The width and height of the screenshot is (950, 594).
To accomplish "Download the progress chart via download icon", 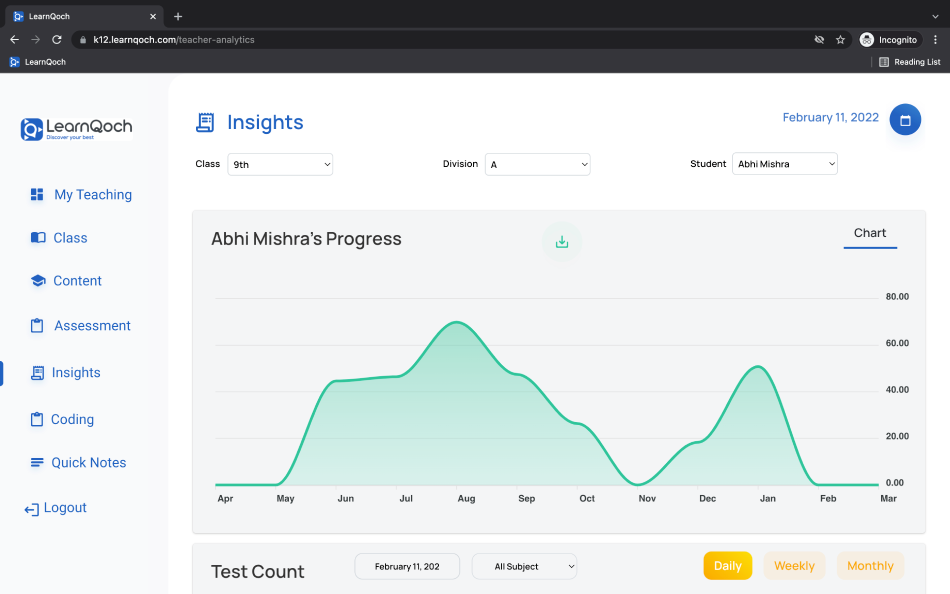I will click(x=562, y=242).
